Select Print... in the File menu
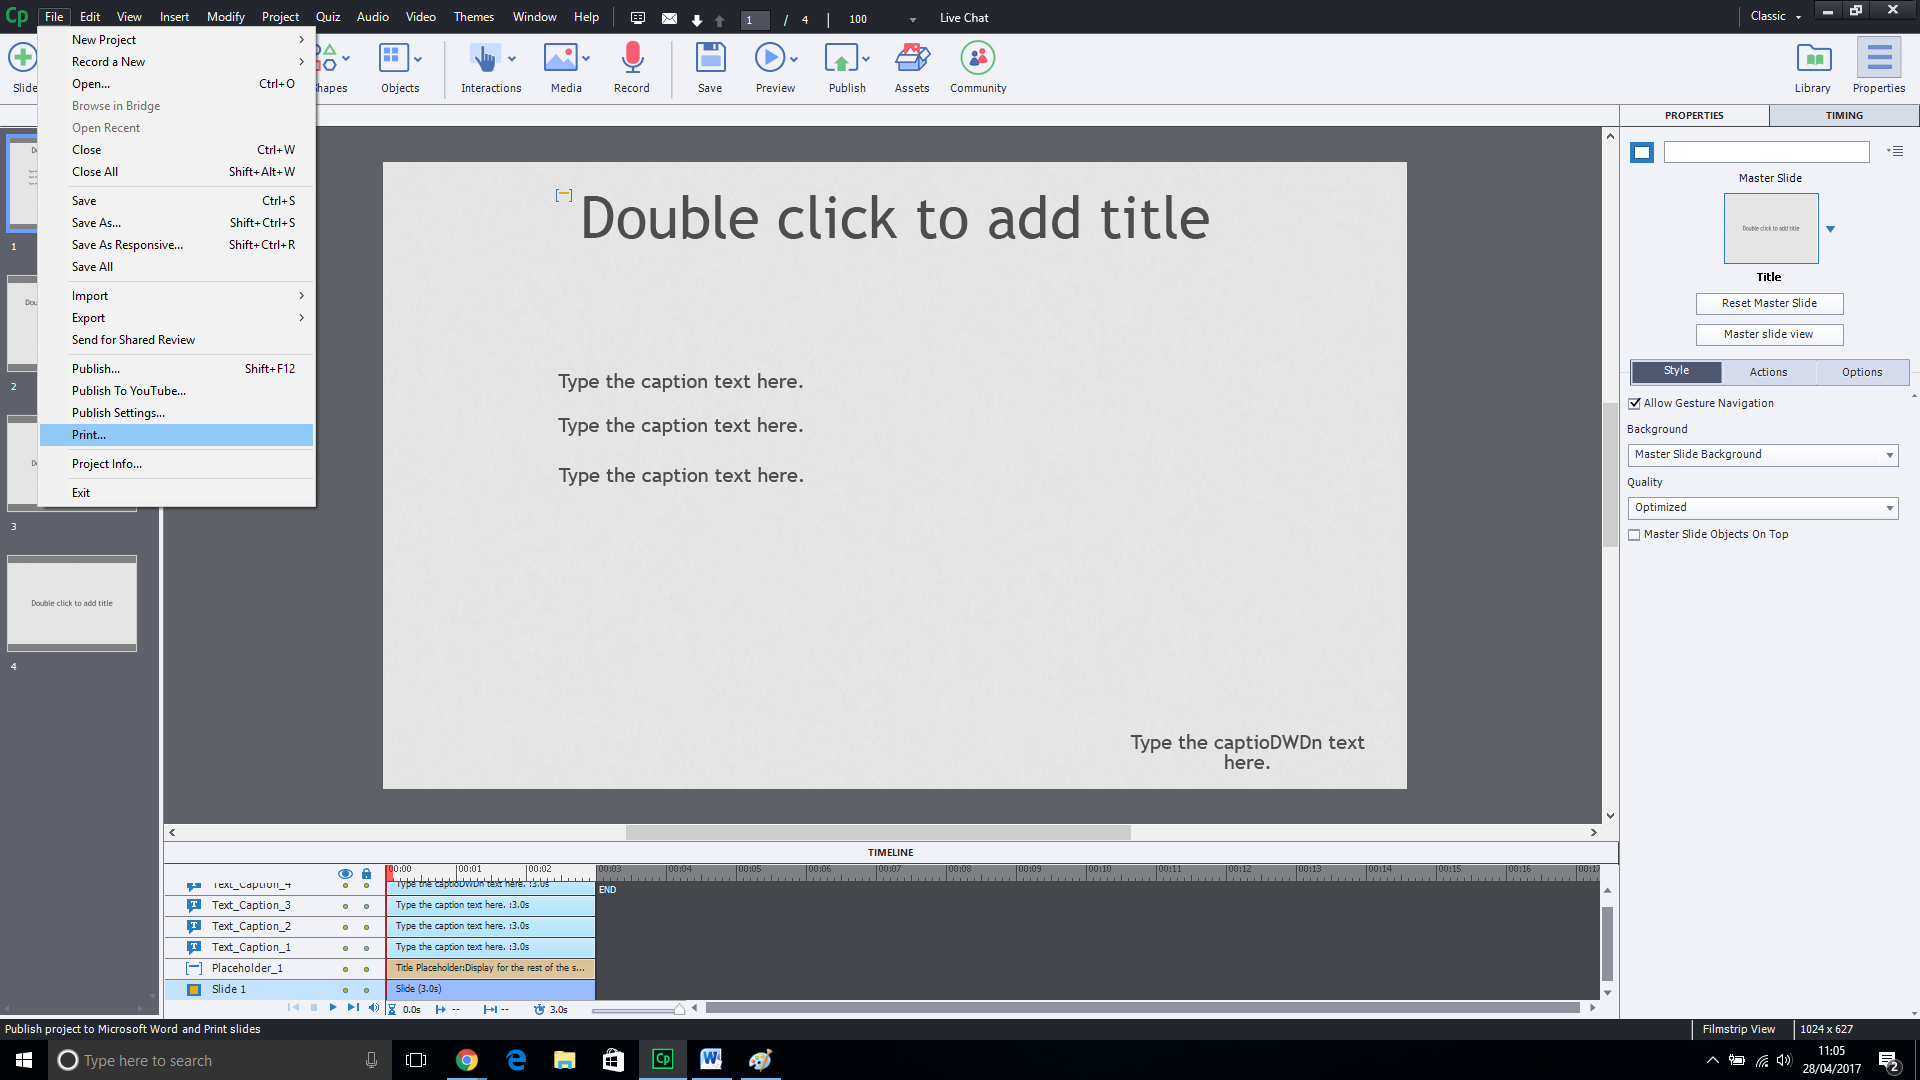The height and width of the screenshot is (1080, 1920). pos(89,435)
